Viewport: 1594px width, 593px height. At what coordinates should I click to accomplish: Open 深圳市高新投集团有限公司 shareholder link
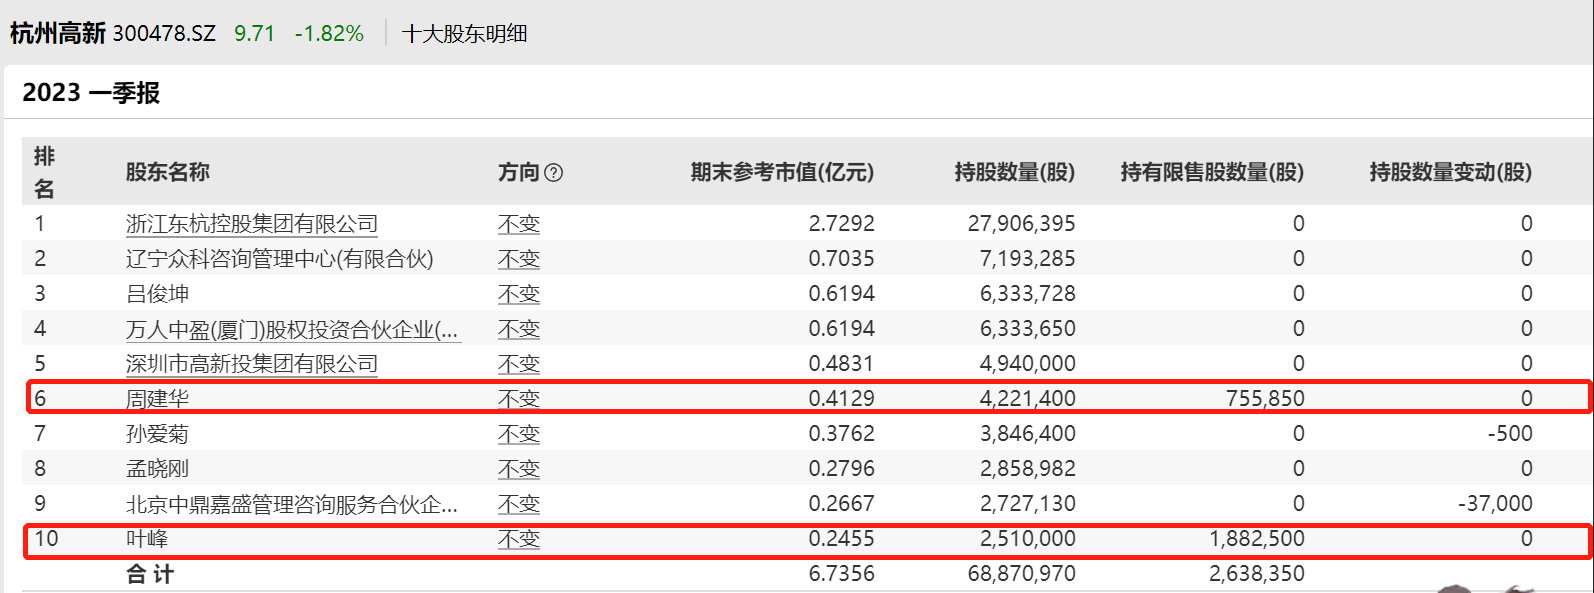[x=252, y=364]
